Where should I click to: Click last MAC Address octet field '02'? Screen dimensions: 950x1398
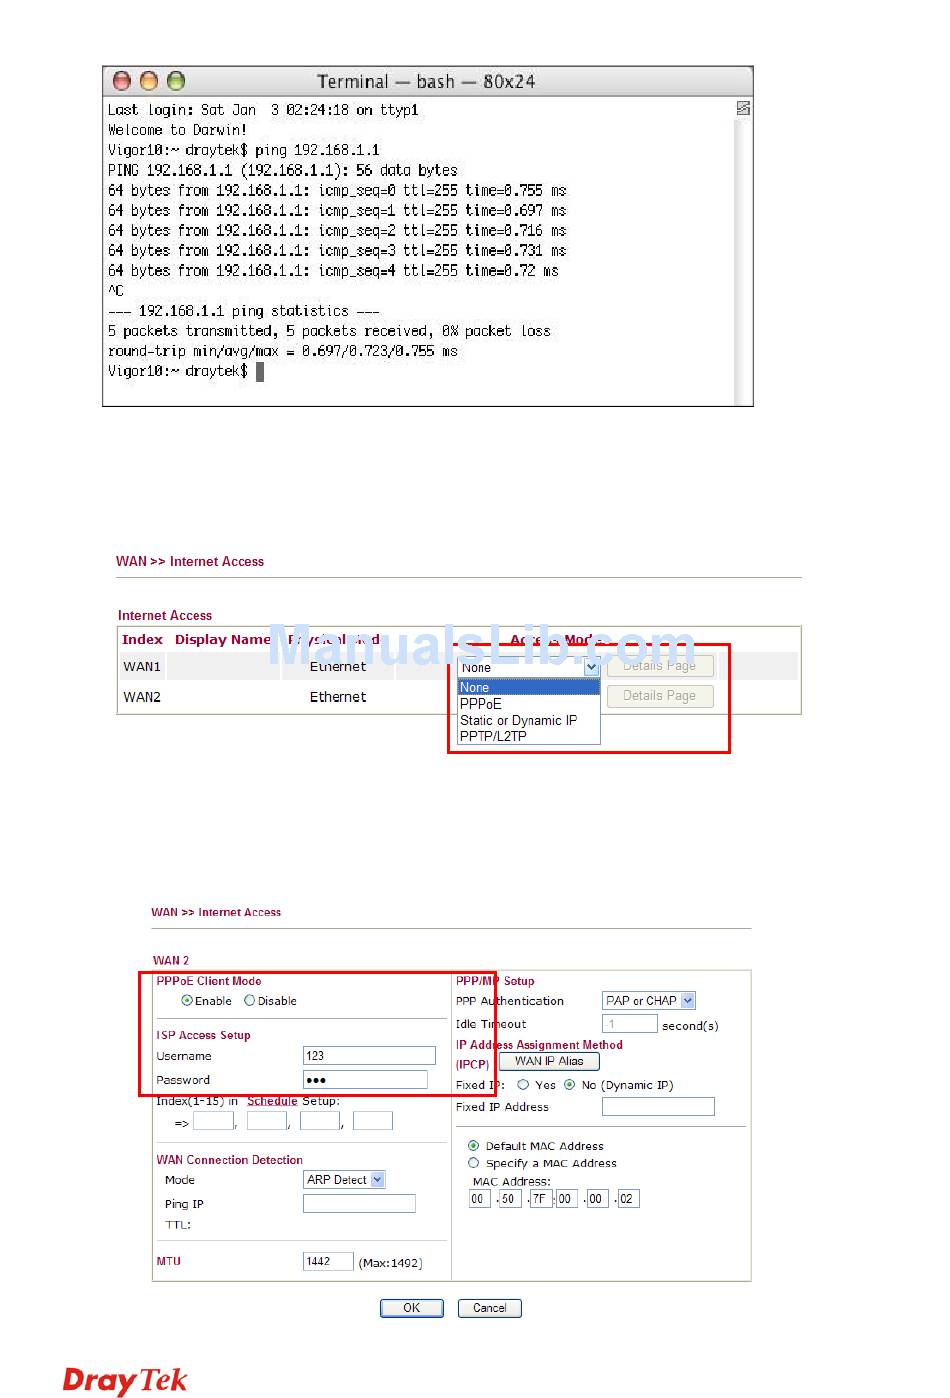click(x=627, y=1199)
